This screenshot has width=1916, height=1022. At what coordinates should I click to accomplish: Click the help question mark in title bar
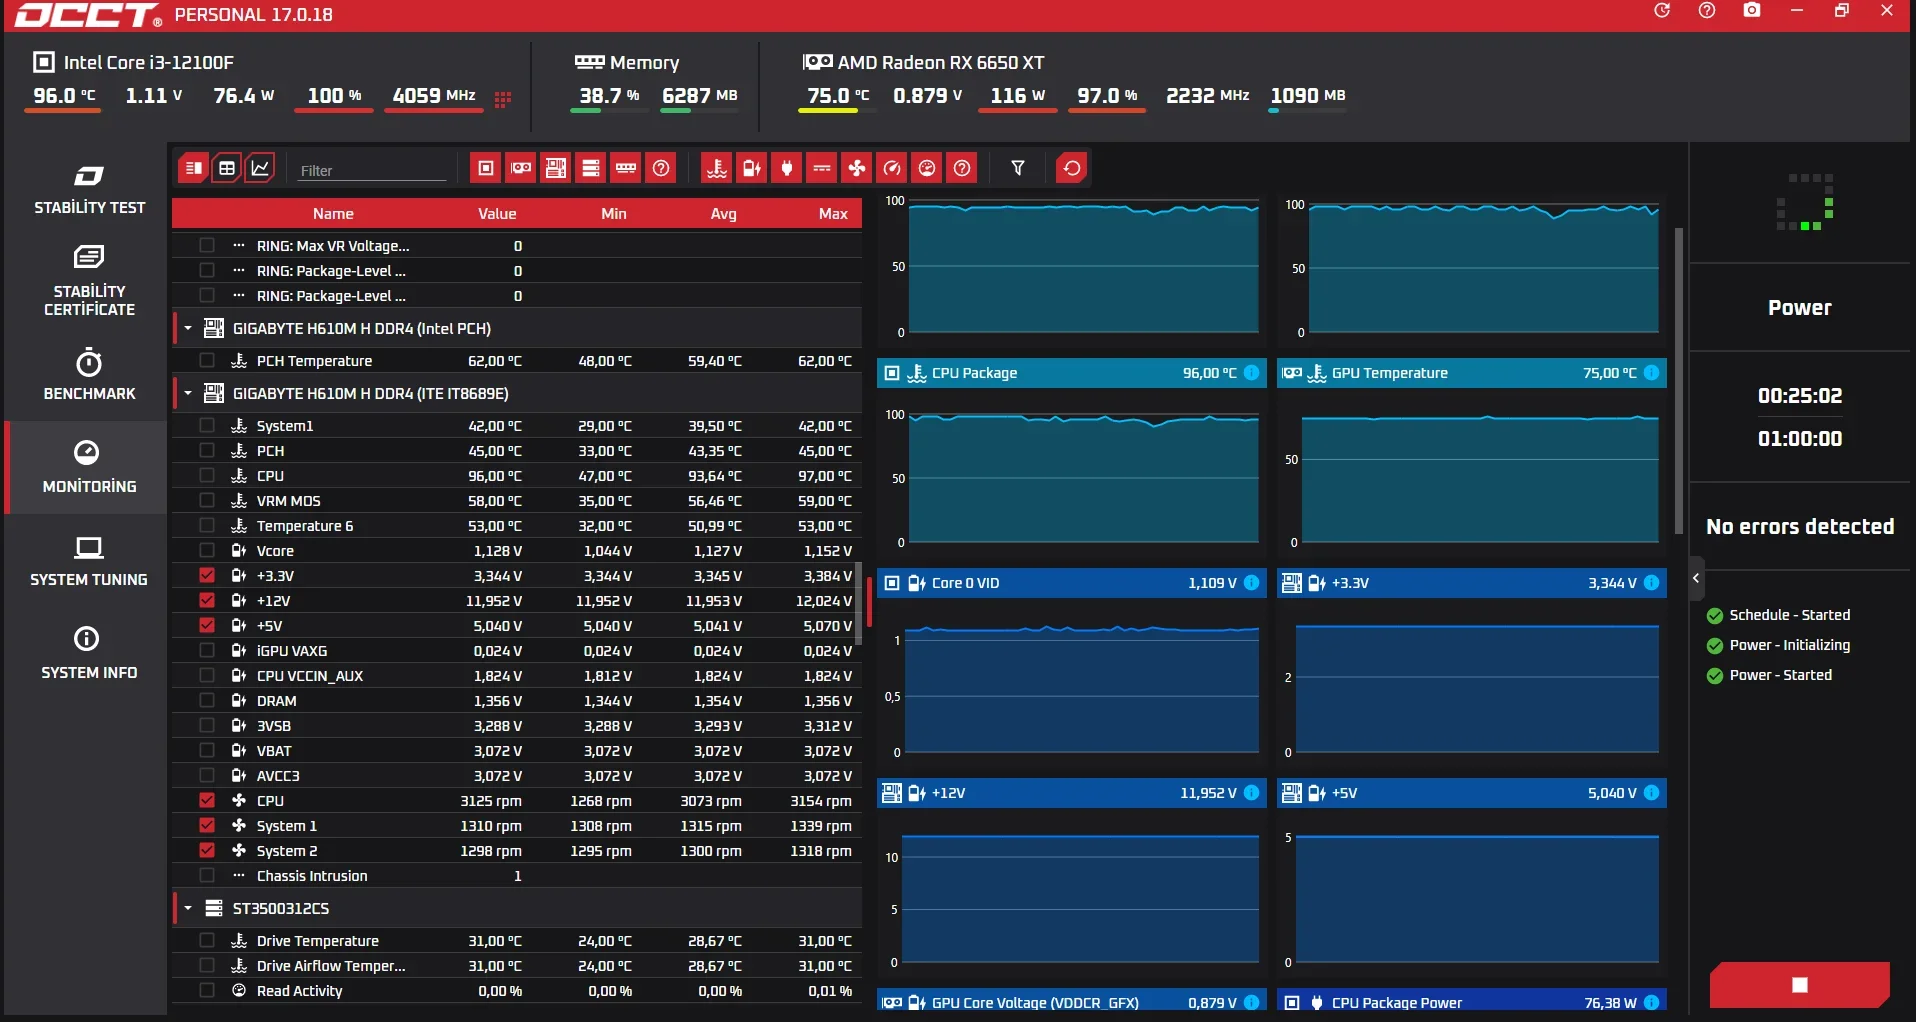click(x=1707, y=11)
